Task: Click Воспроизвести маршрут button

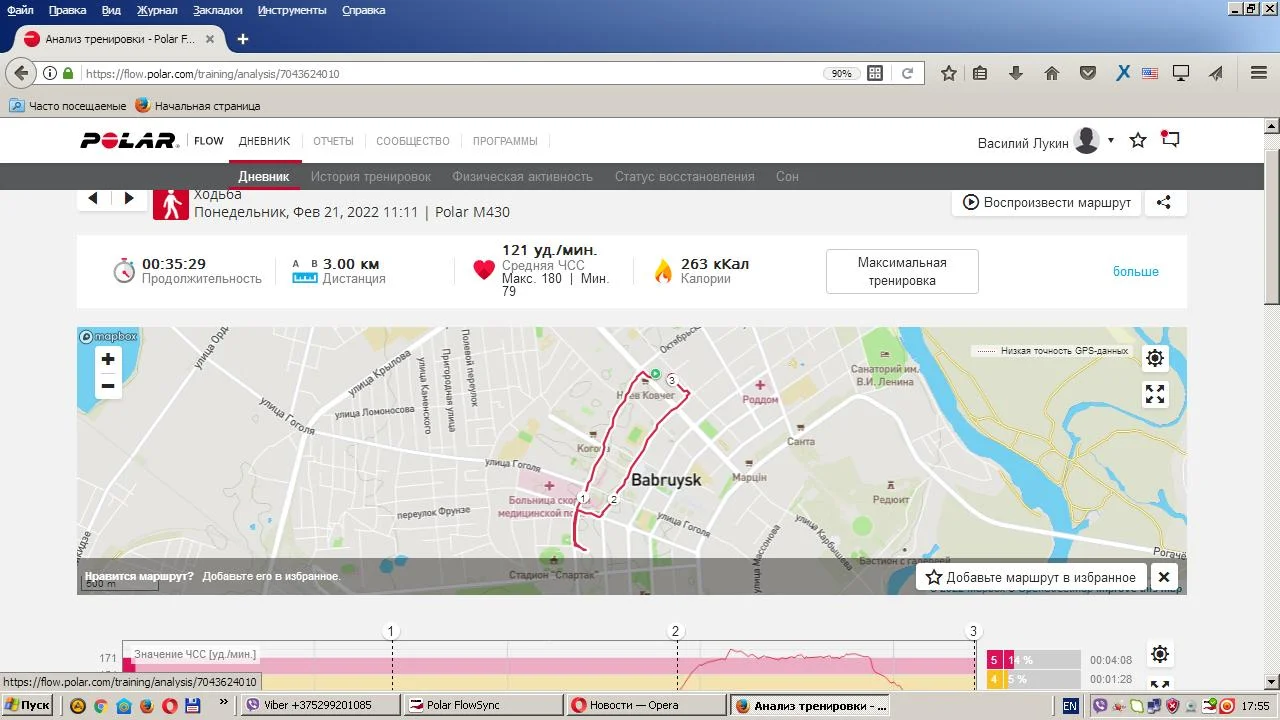Action: pos(1046,202)
